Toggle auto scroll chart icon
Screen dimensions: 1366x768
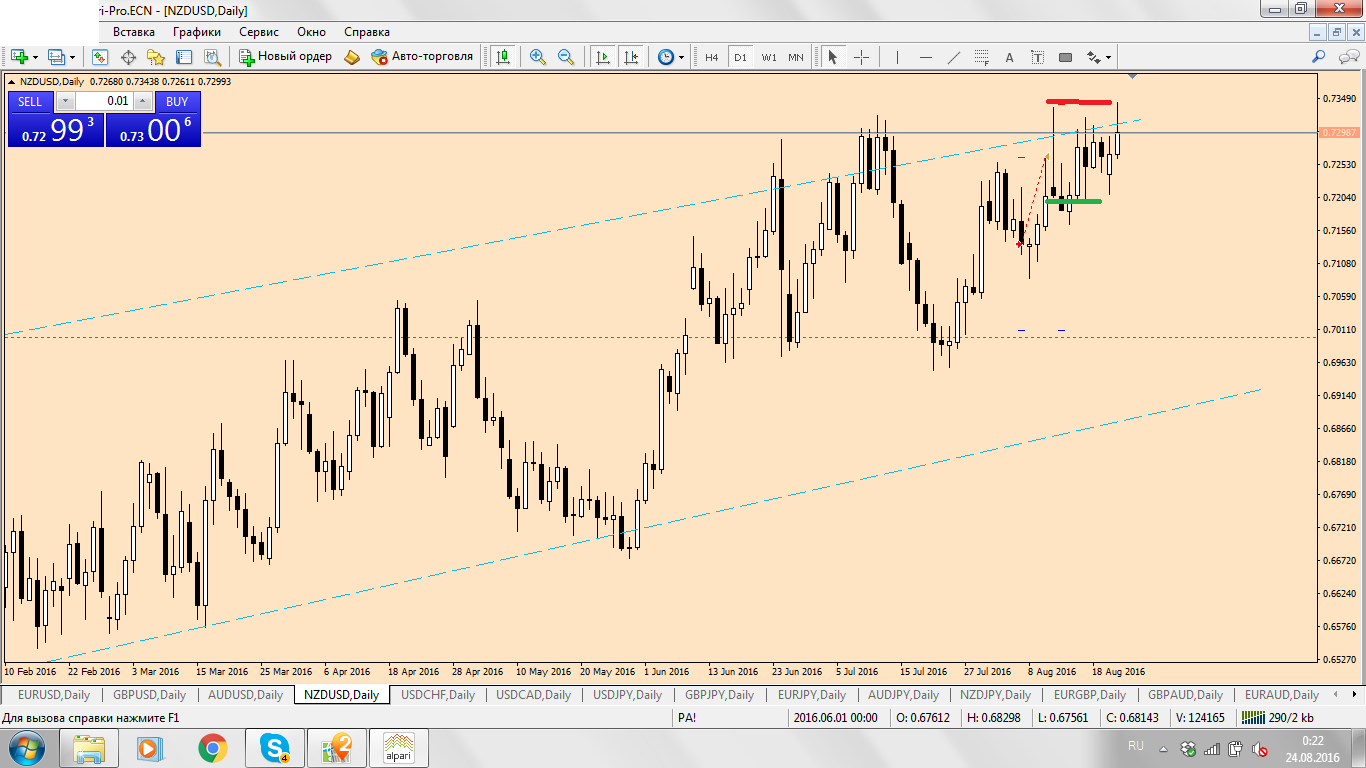603,57
